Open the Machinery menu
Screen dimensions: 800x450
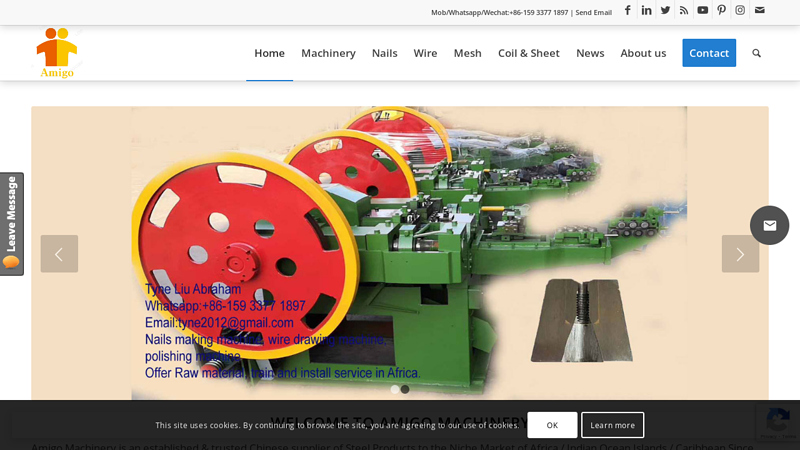tap(328, 53)
